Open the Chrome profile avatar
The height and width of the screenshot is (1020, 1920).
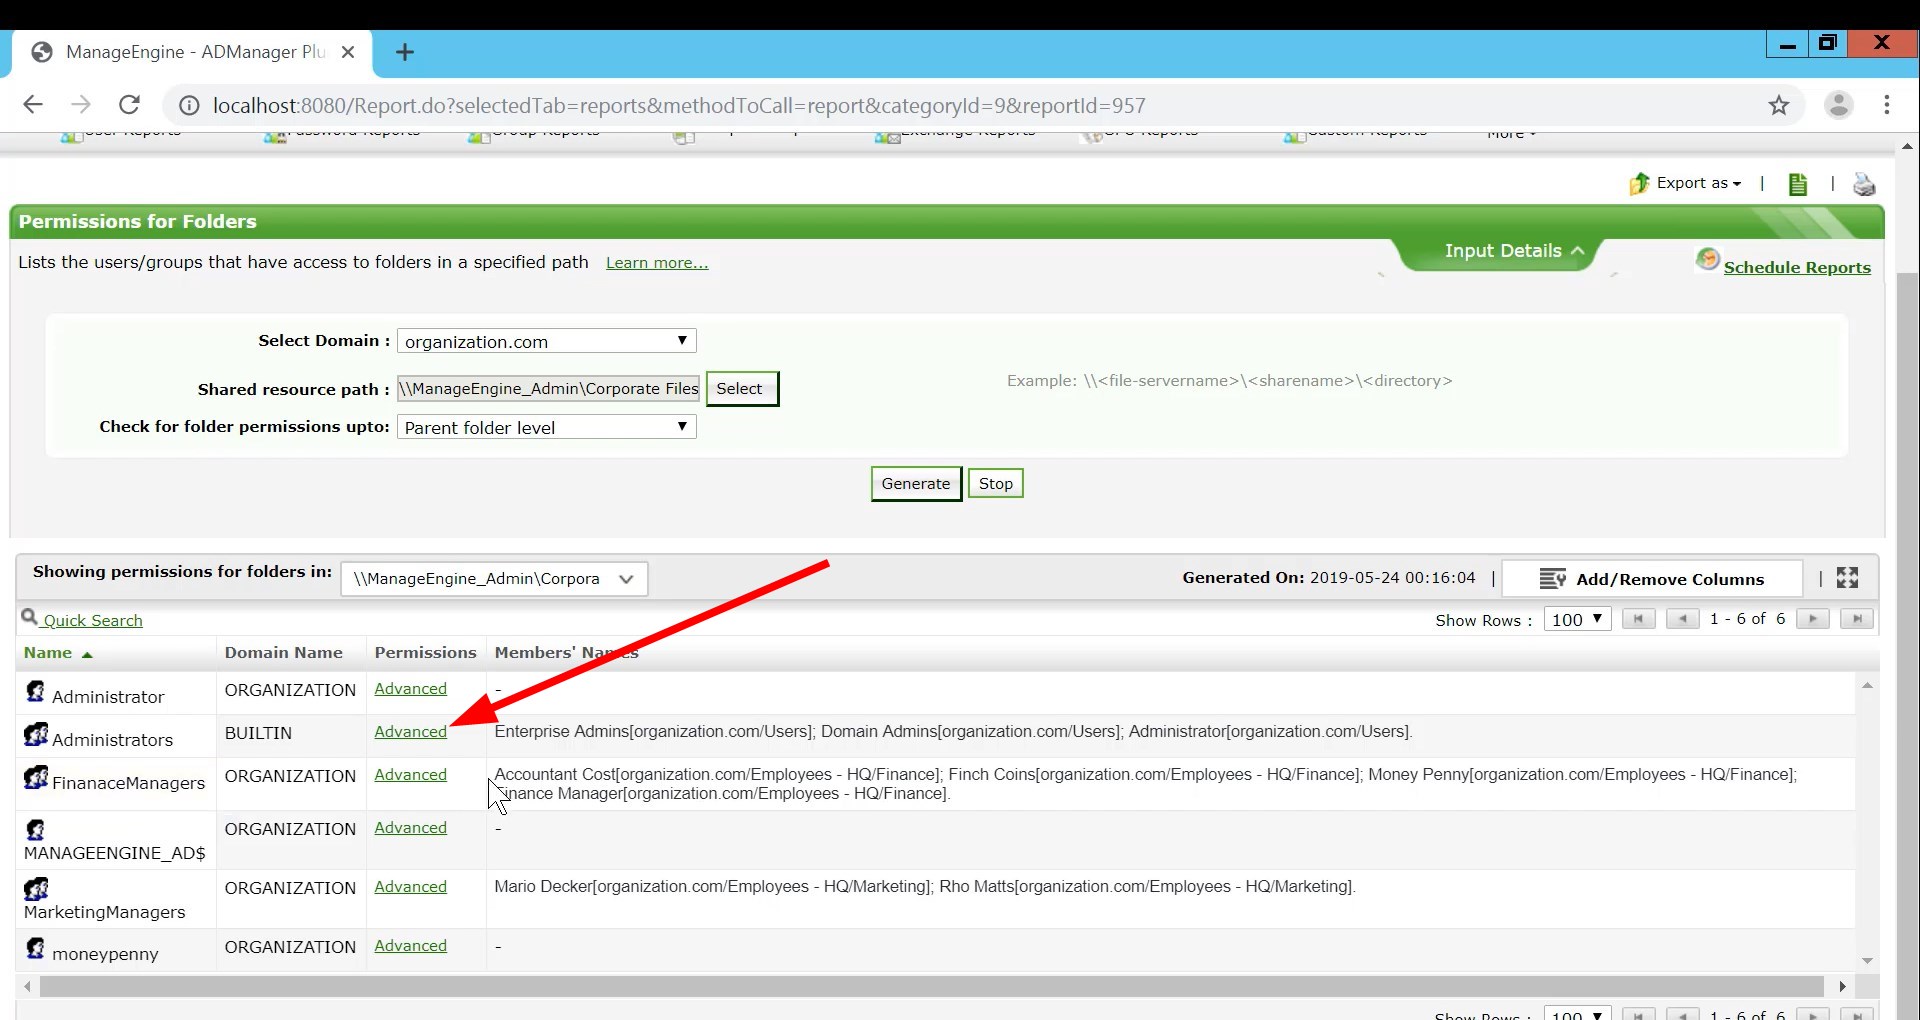tap(1838, 105)
